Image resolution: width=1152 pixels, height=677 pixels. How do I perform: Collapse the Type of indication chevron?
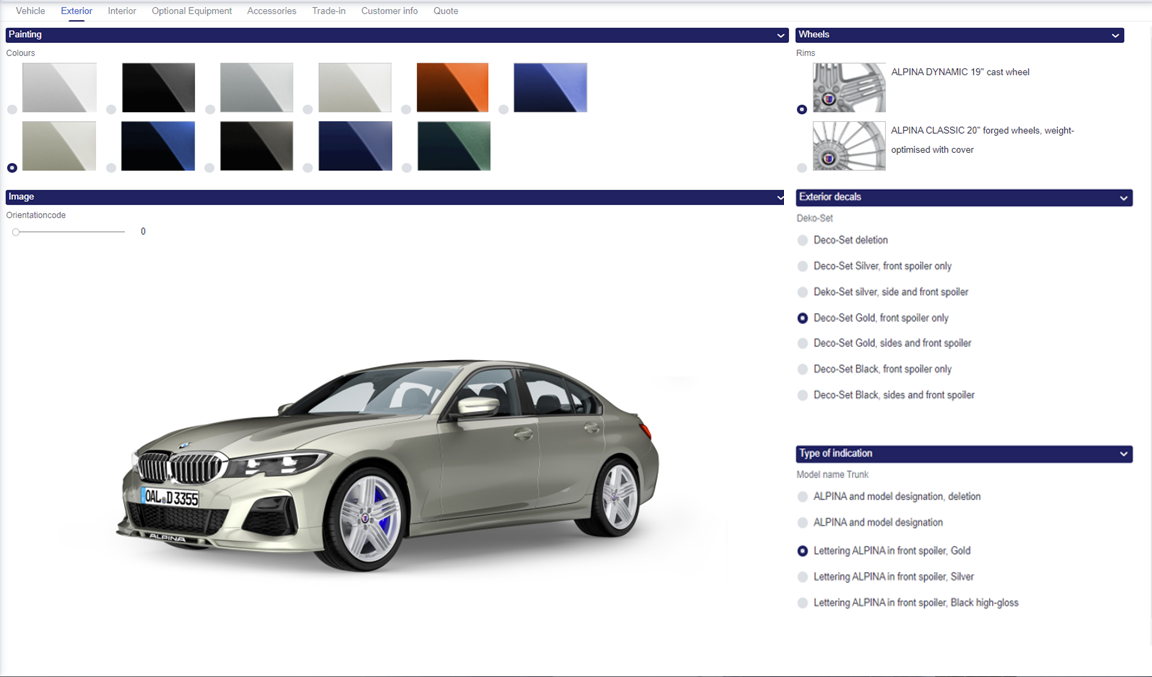coord(1123,454)
